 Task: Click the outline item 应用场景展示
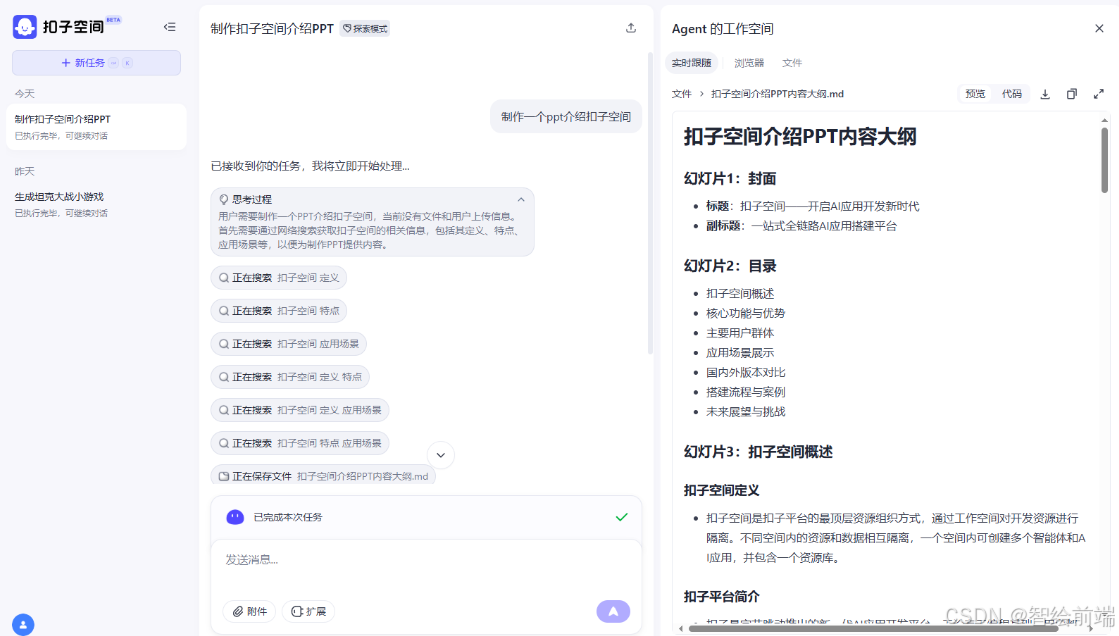pos(739,353)
